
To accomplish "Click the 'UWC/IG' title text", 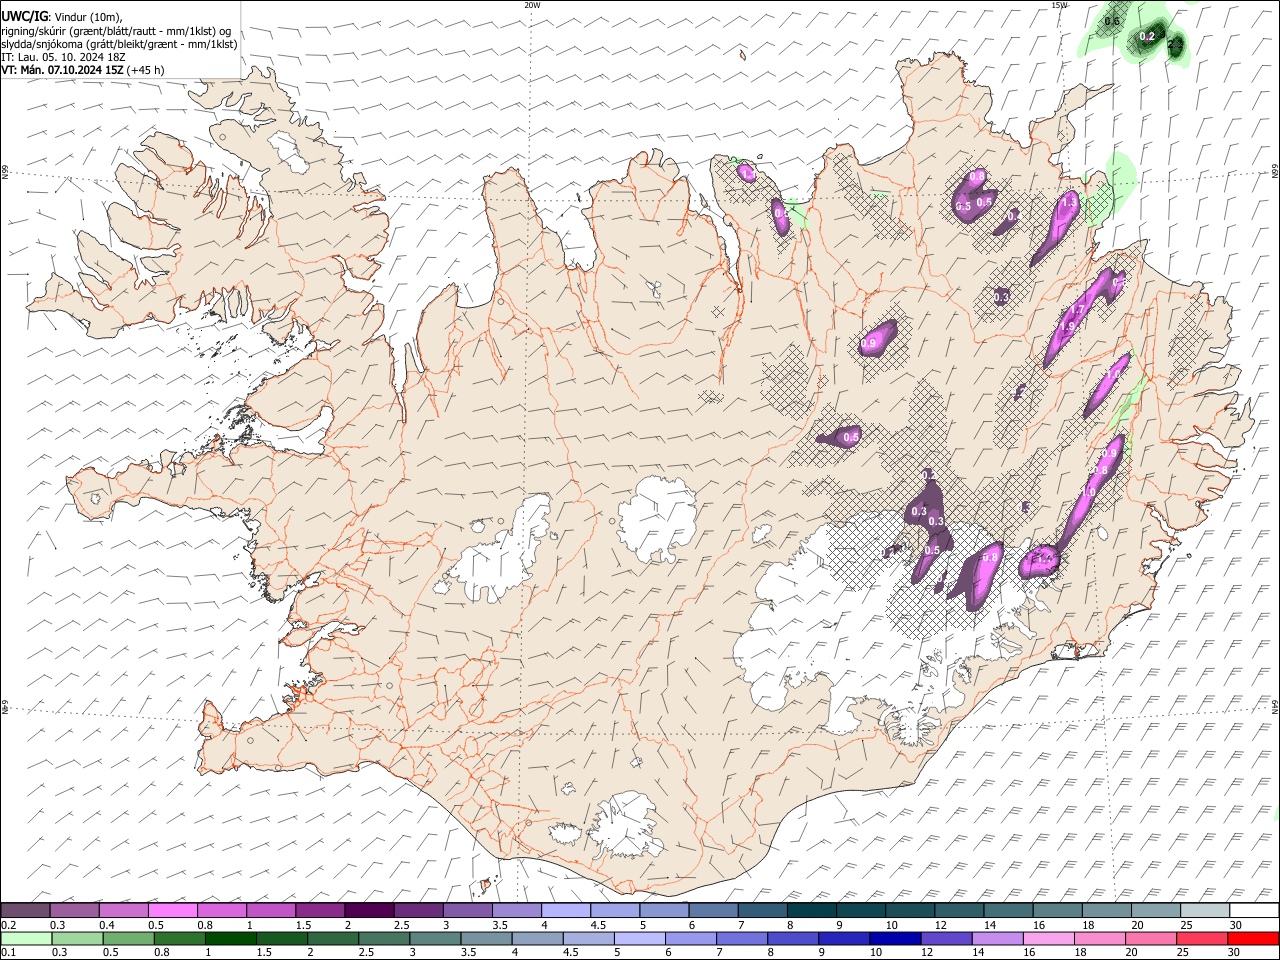I will [25, 15].
